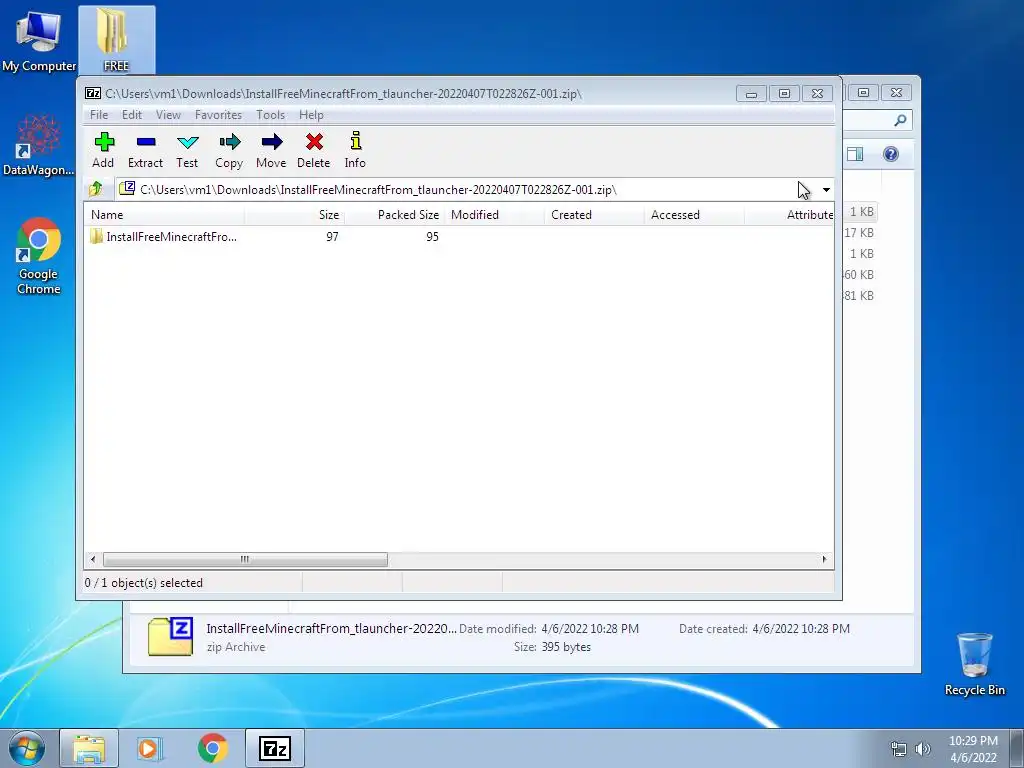This screenshot has height=768, width=1024.
Task: Sort by the Size column header
Action: coord(295,215)
